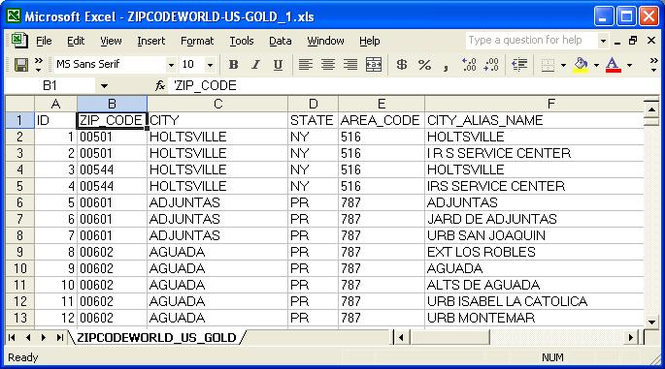This screenshot has height=369, width=665.
Task: Open the Fill Color dropdown arrow
Action: coord(596,65)
